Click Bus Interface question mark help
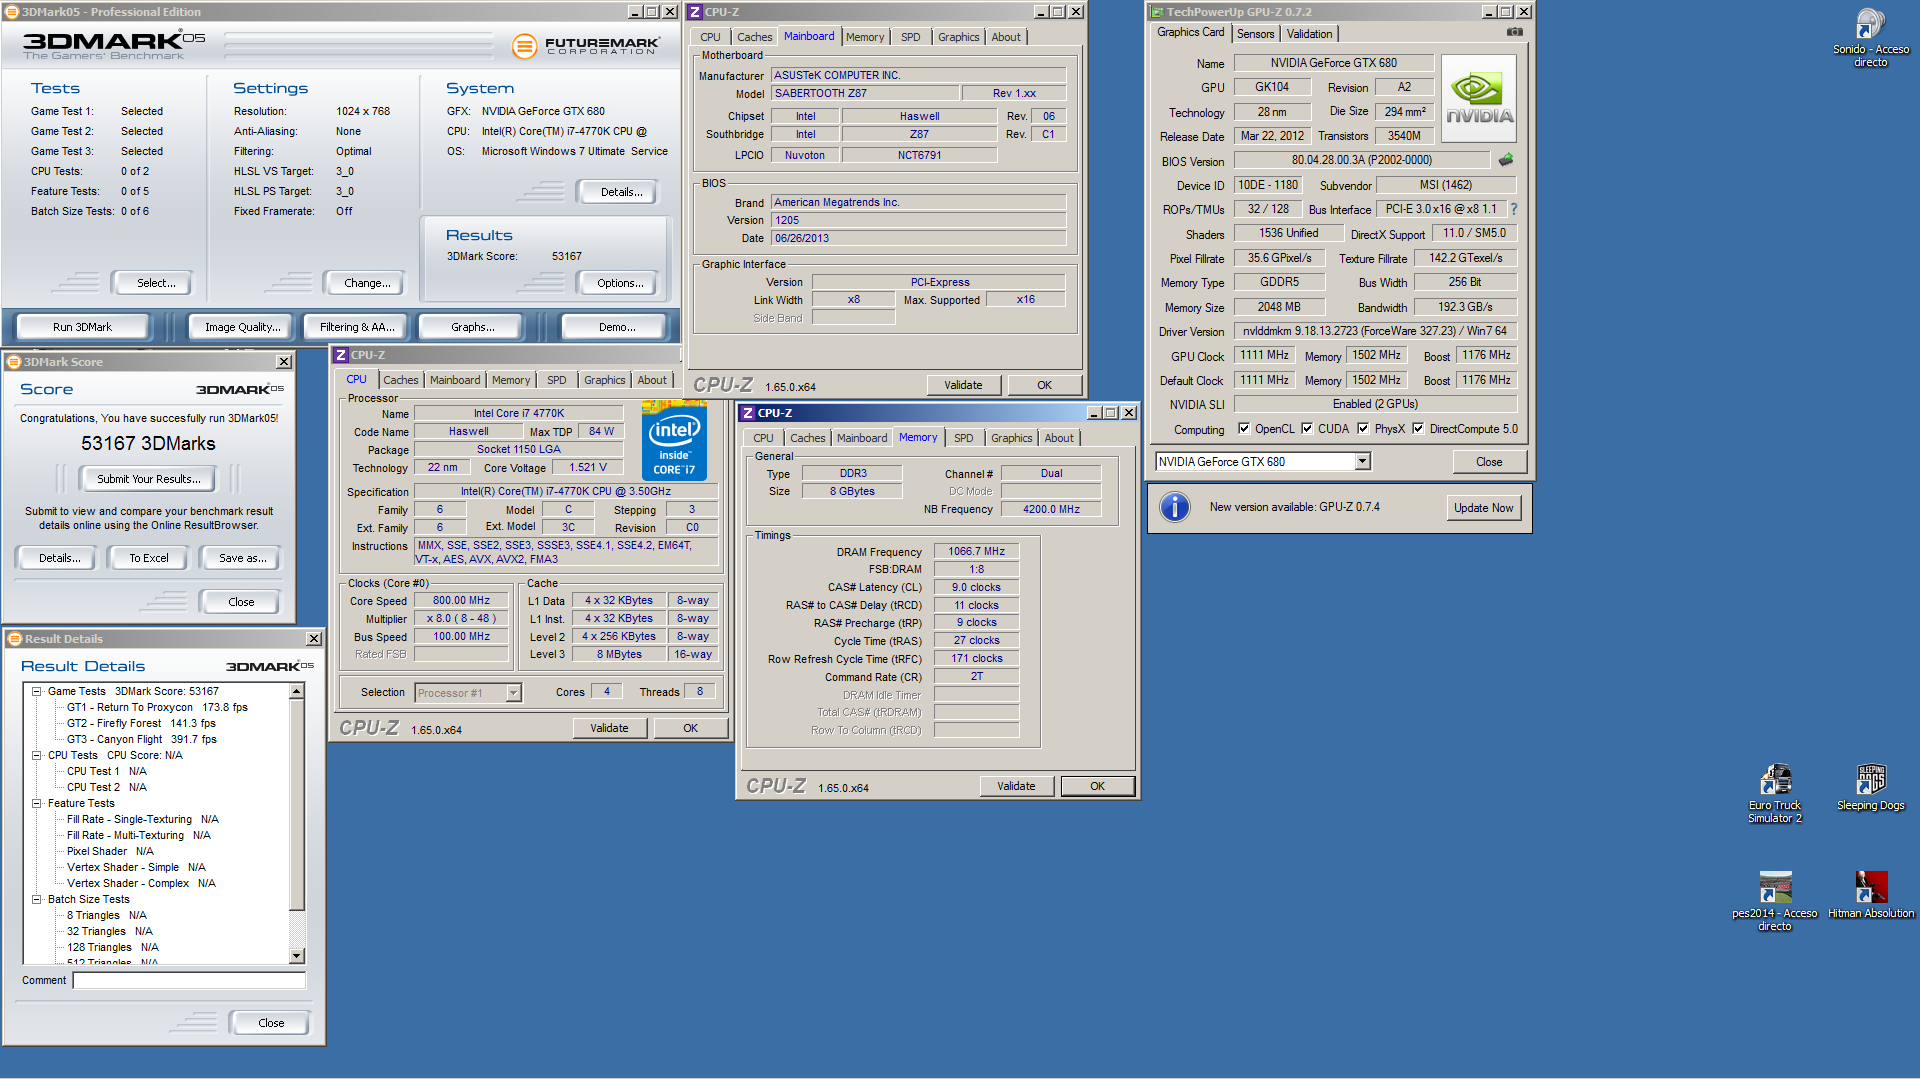The height and width of the screenshot is (1080, 1920). pos(1514,209)
